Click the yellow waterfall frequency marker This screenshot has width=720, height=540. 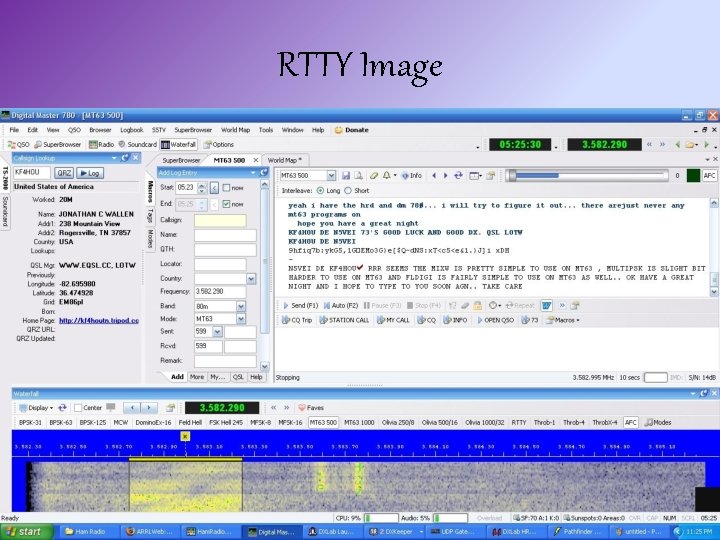coord(185,436)
